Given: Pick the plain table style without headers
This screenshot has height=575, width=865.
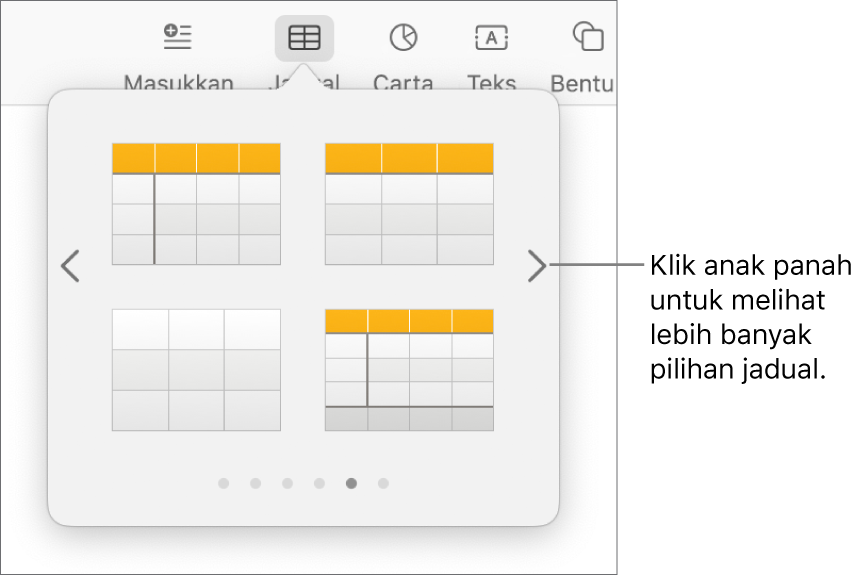Looking at the screenshot, I should (x=196, y=370).
